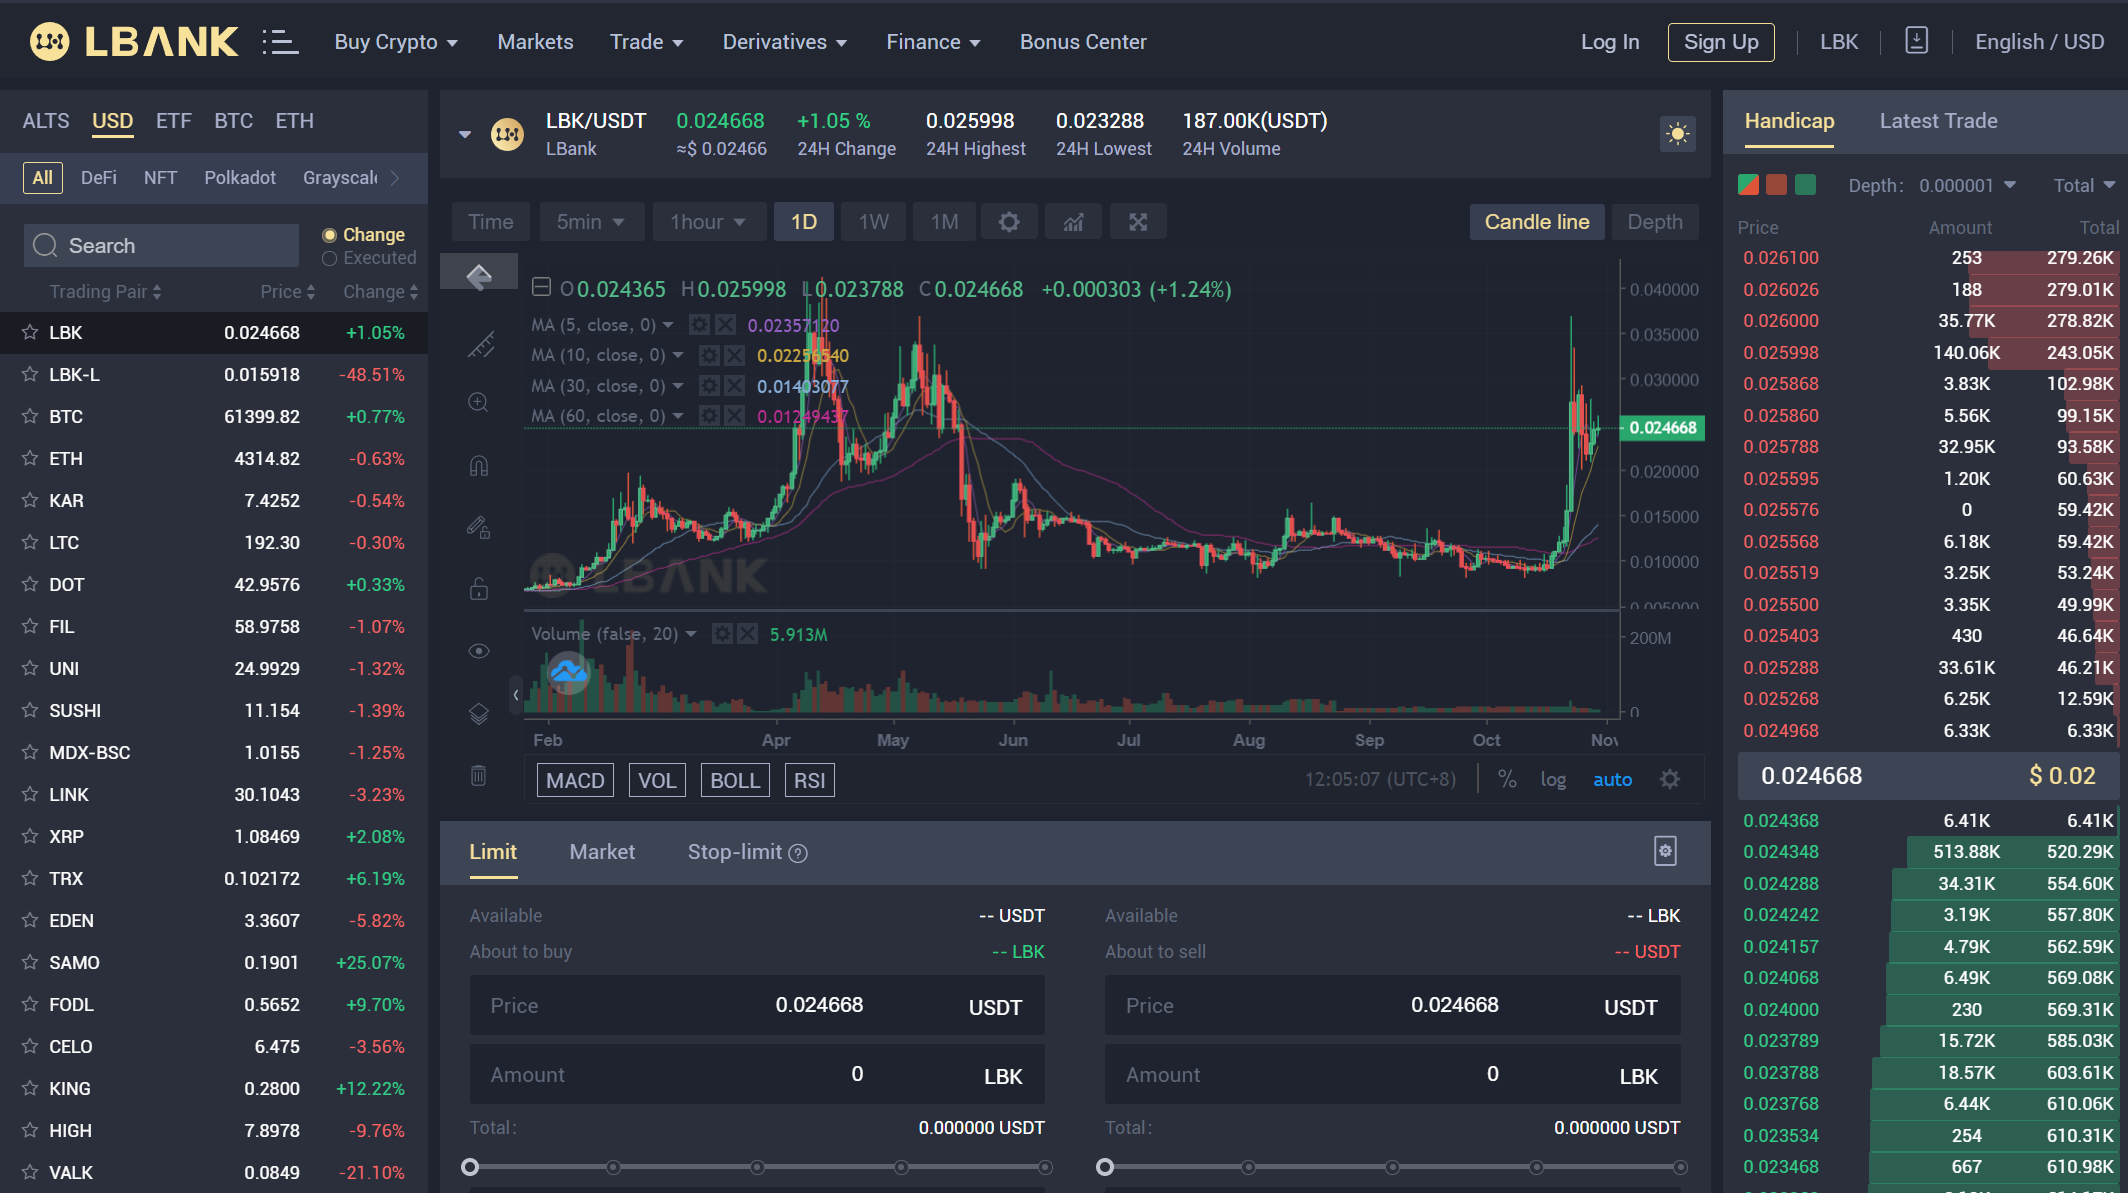Favorite the BTC pair star
This screenshot has width=2128, height=1193.
(30, 416)
